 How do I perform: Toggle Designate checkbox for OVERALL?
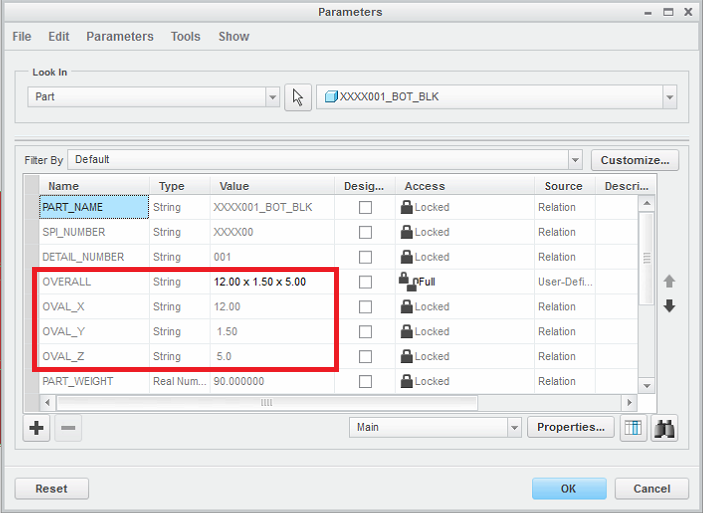coord(365,282)
